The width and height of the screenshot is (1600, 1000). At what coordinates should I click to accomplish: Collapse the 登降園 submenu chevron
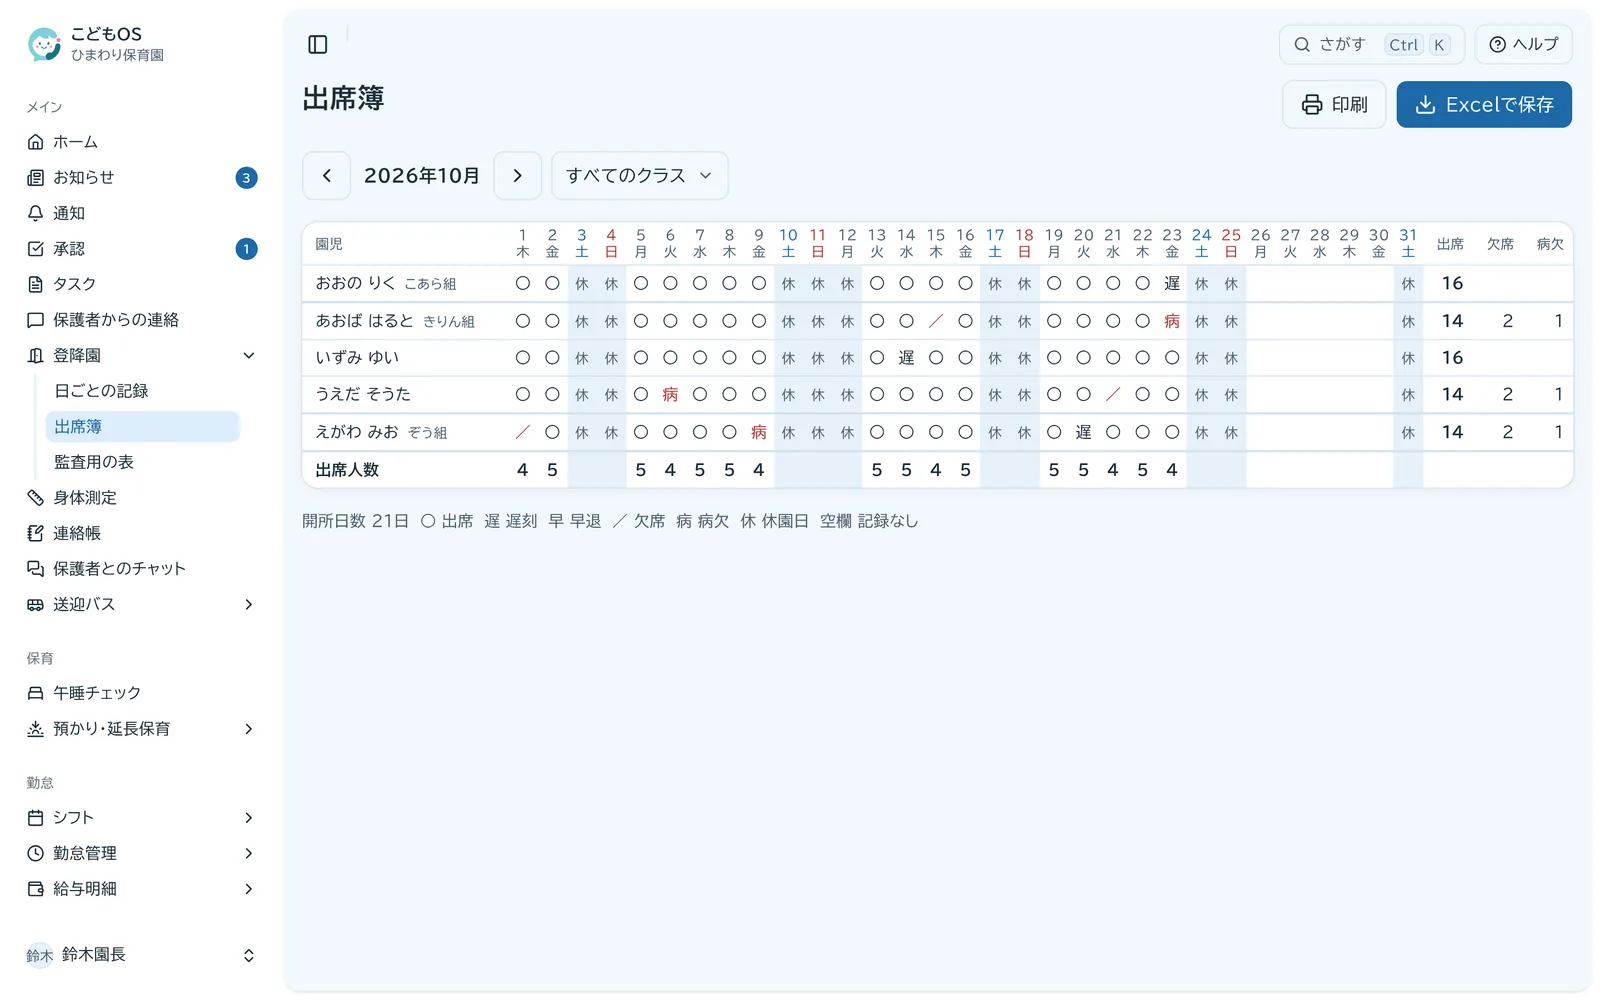tap(249, 355)
